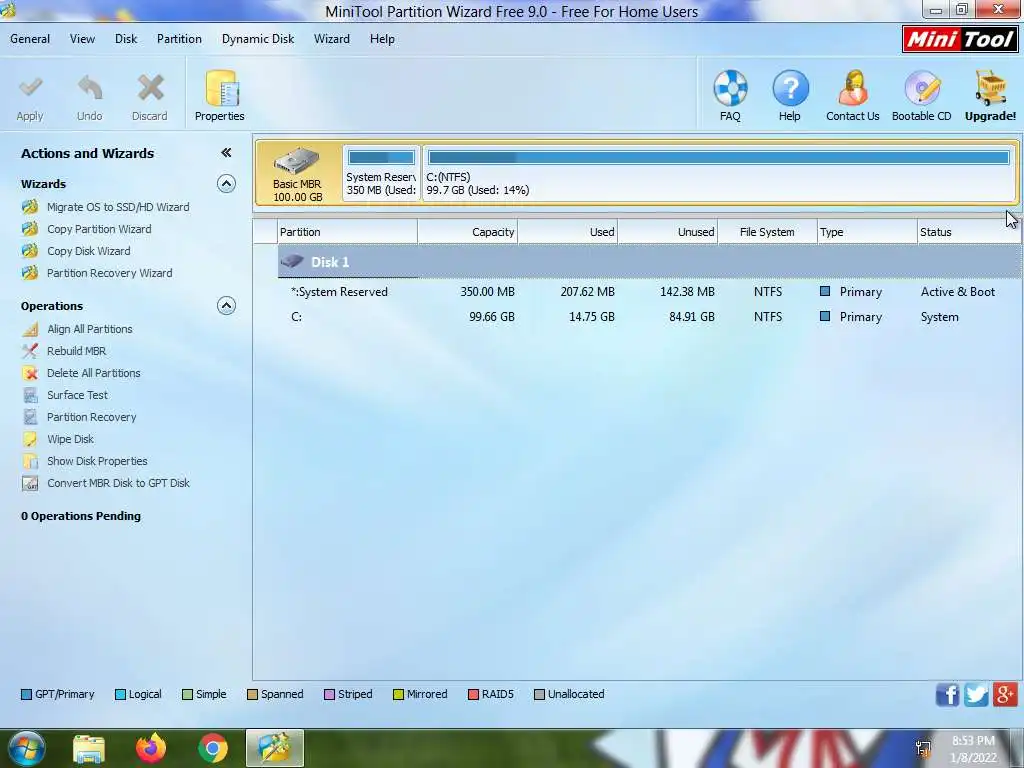Run a Surface Test
This screenshot has height=768, width=1024.
pos(77,395)
